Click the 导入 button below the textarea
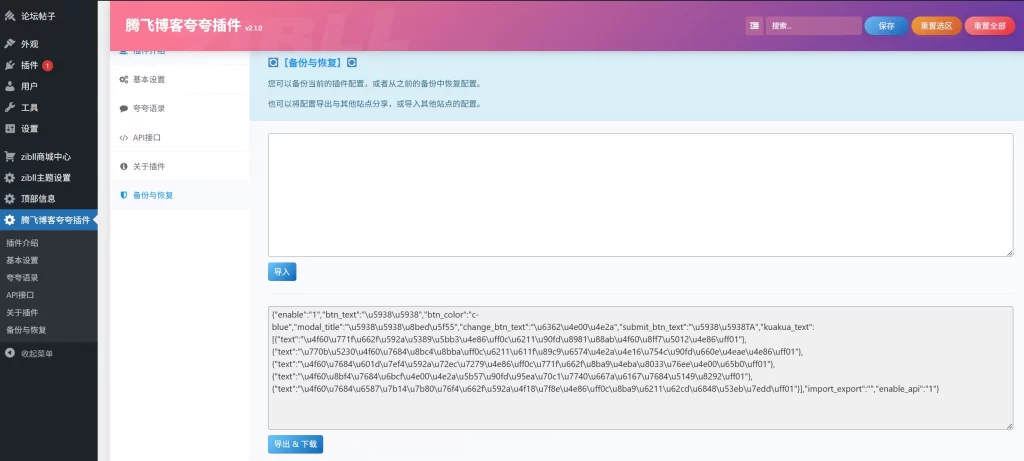 click(x=282, y=272)
